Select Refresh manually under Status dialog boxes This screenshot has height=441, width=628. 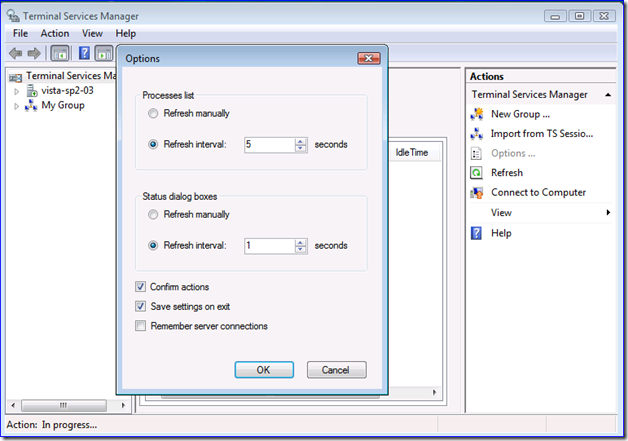153,214
